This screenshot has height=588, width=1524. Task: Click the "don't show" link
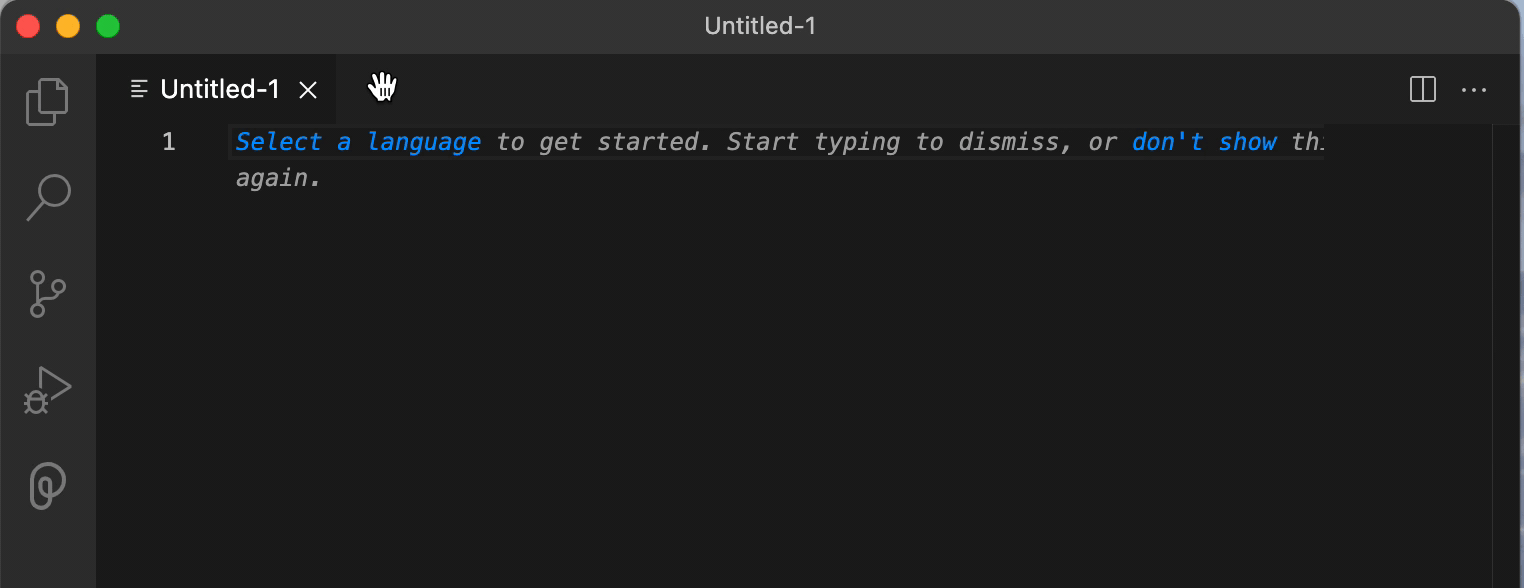pyautogui.click(x=1204, y=142)
